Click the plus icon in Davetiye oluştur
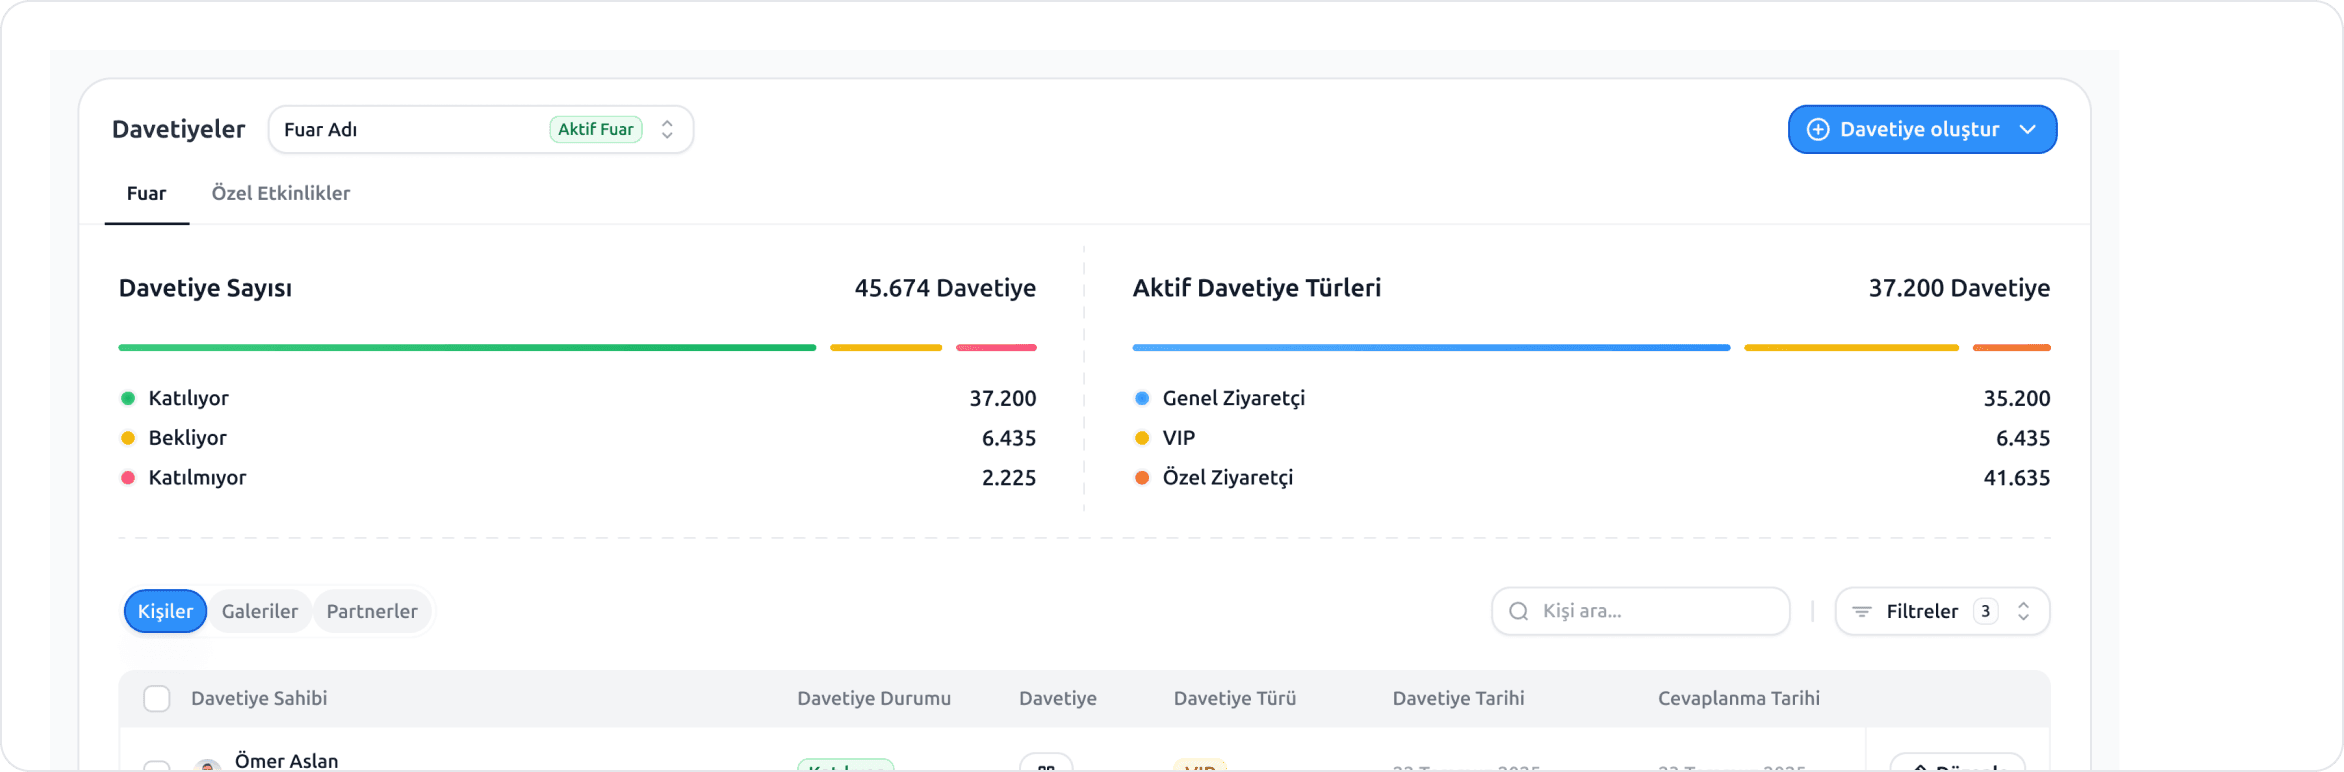This screenshot has height=772, width=2344. point(1818,130)
